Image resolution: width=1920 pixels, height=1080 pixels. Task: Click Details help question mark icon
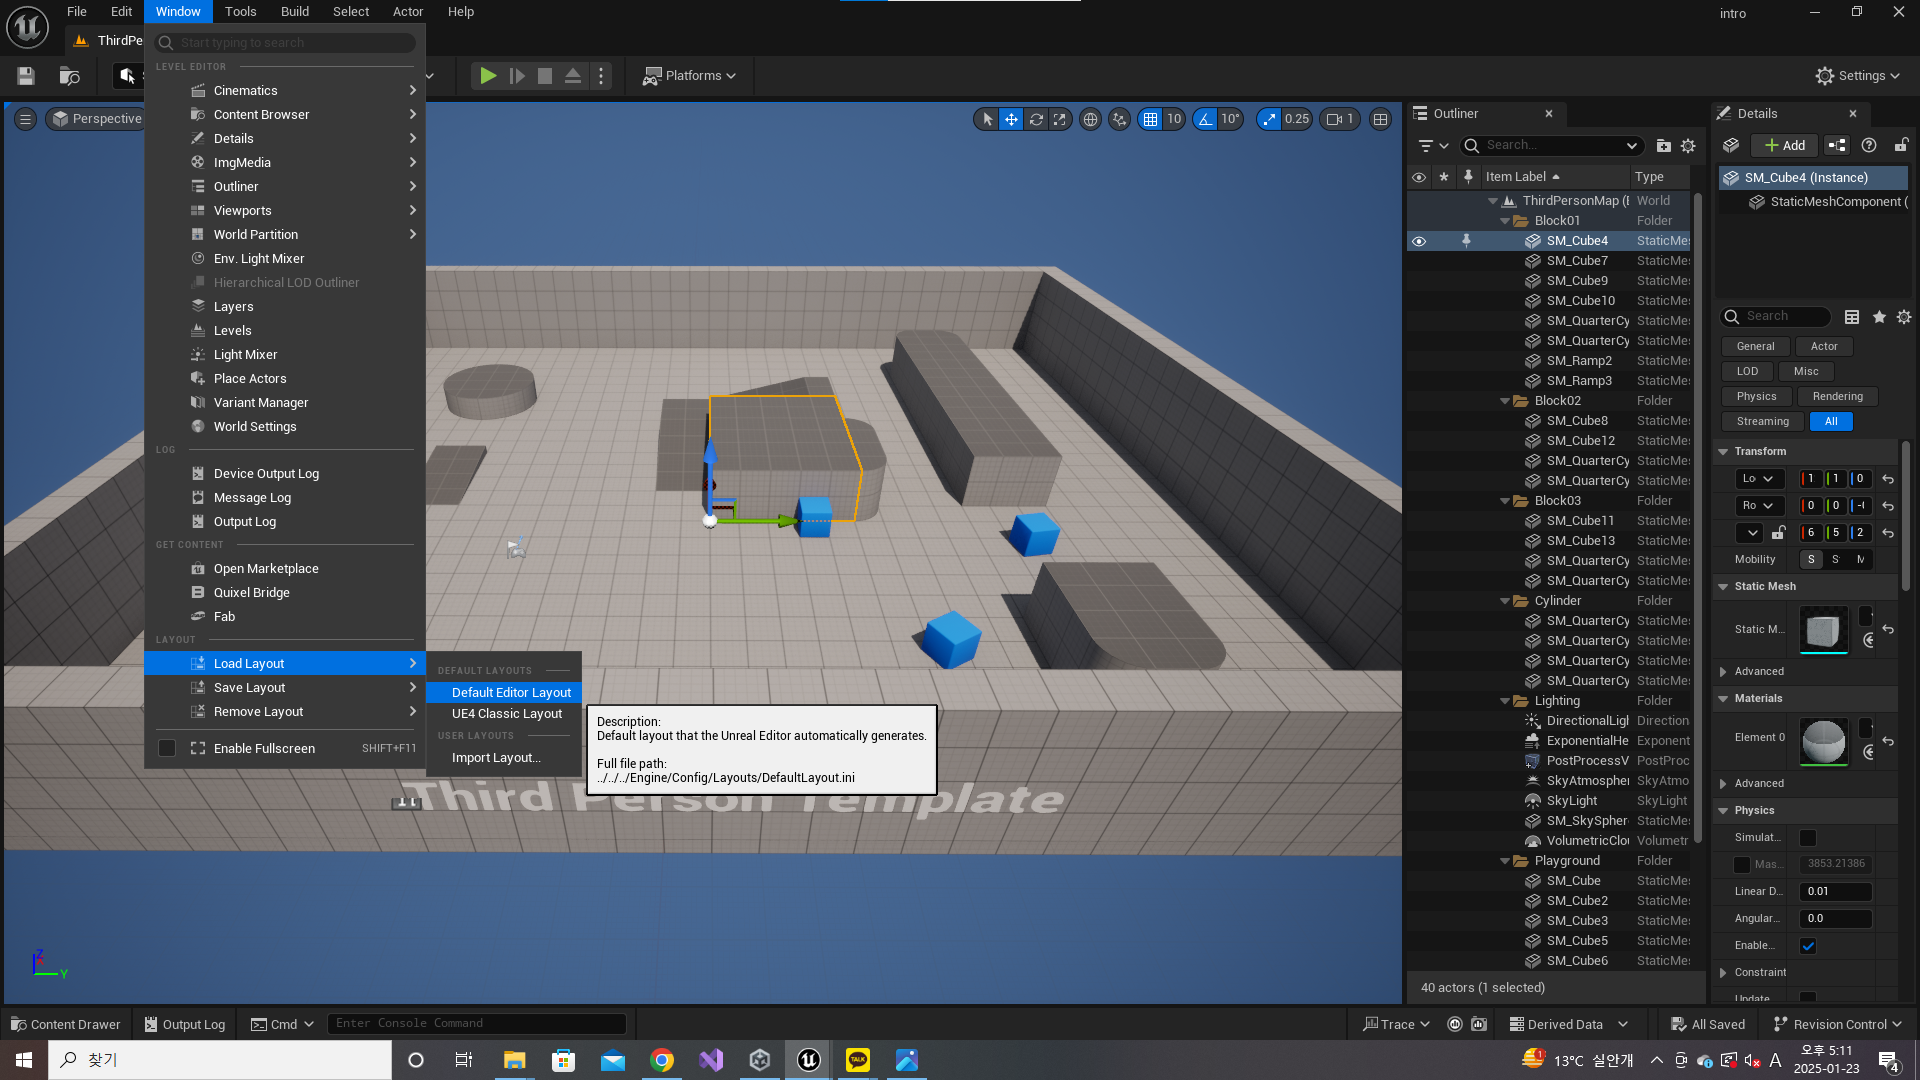click(1869, 145)
